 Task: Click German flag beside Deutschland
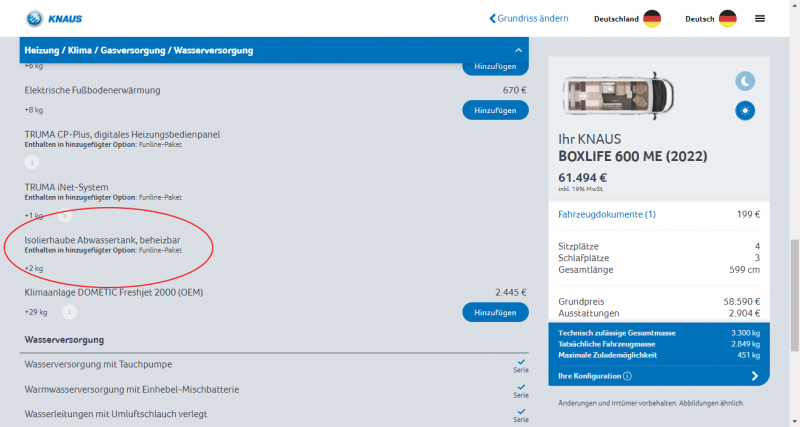coord(652,18)
